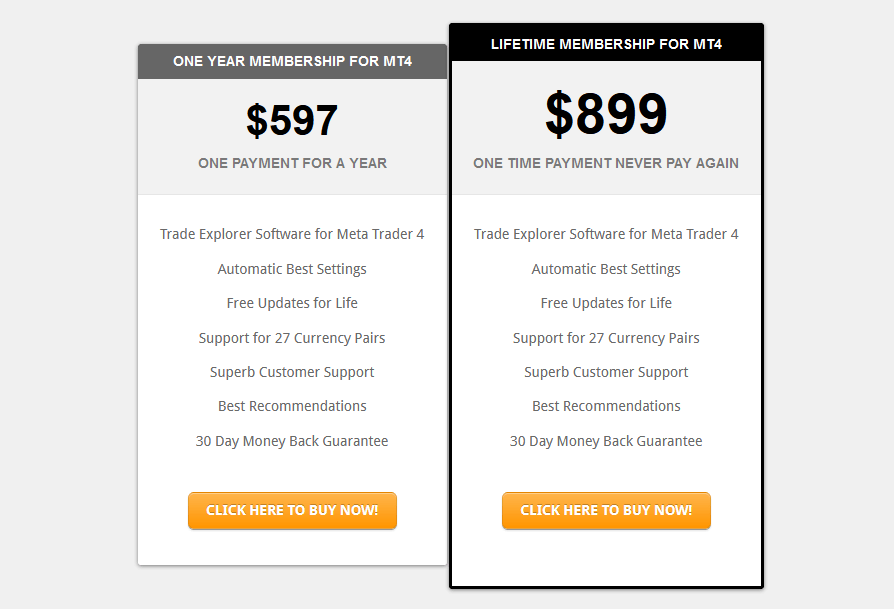
Task: Click 'Best Recommendations' in lifetime plan
Action: (606, 406)
